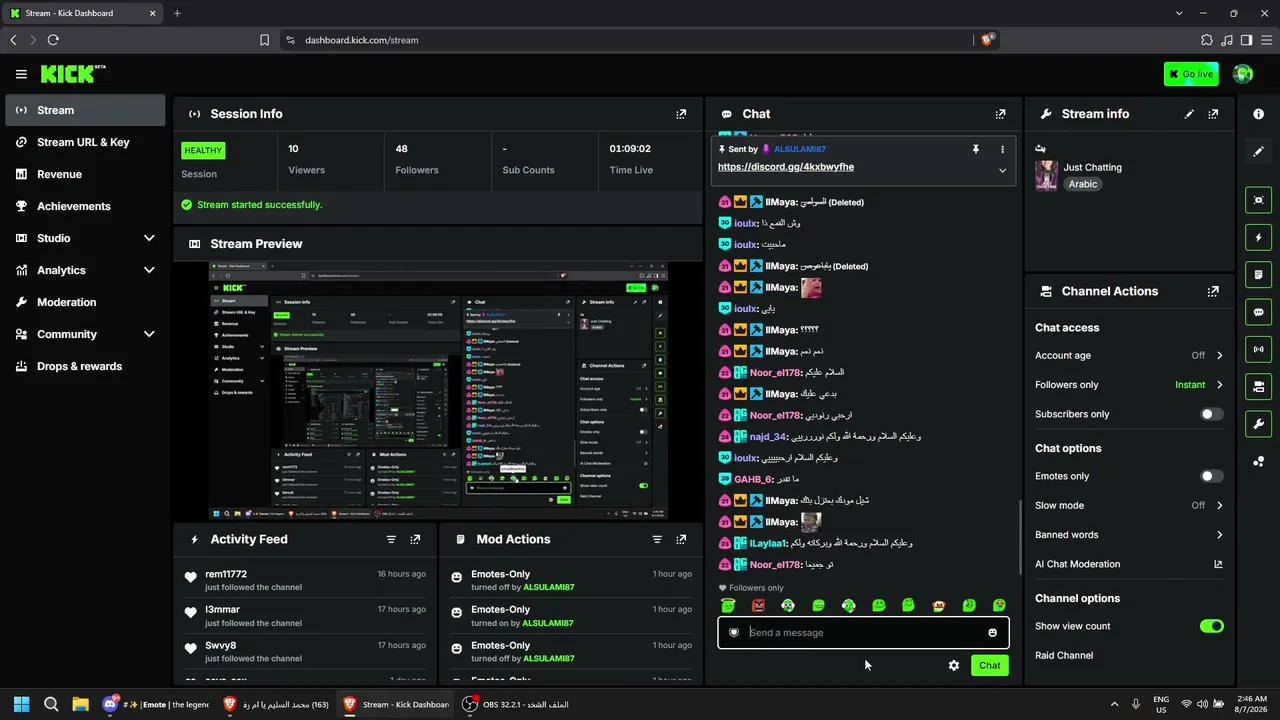1280x720 pixels.
Task: Open the AI Chat Moderation external link icon
Action: (1218, 564)
